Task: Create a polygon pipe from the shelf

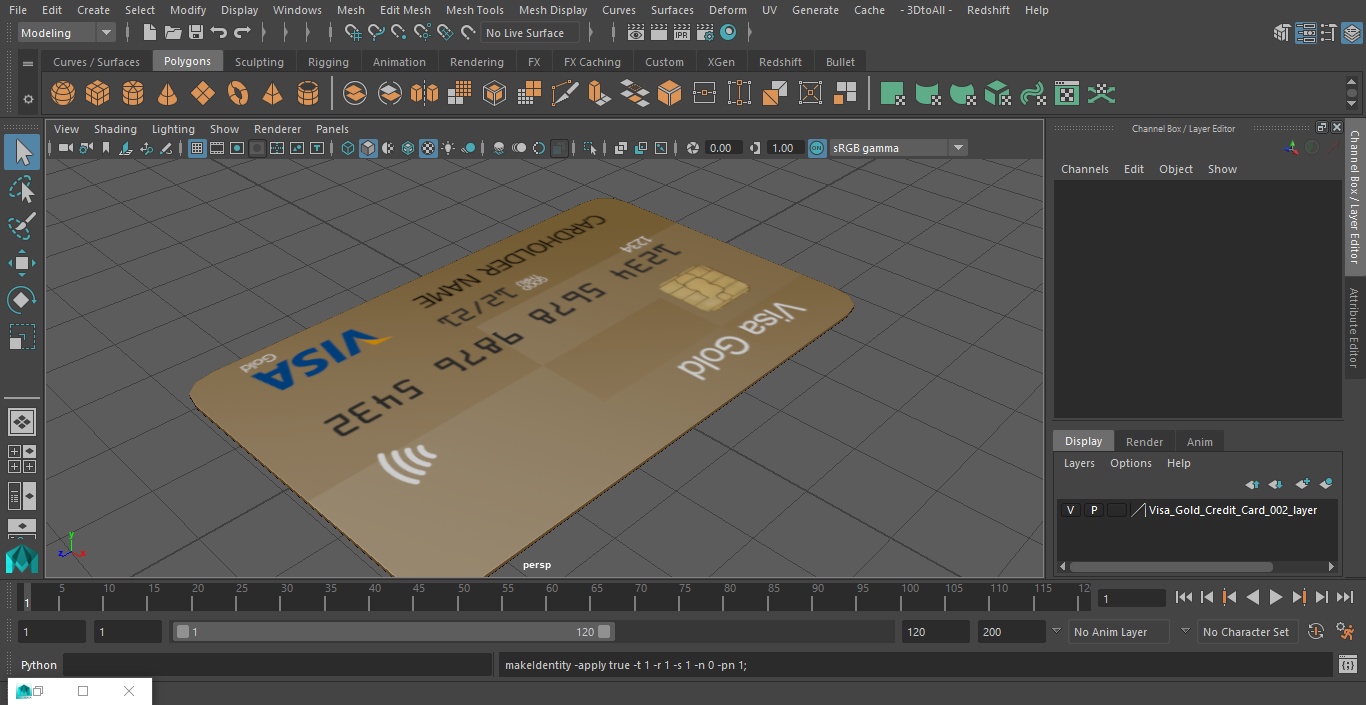Action: (308, 94)
